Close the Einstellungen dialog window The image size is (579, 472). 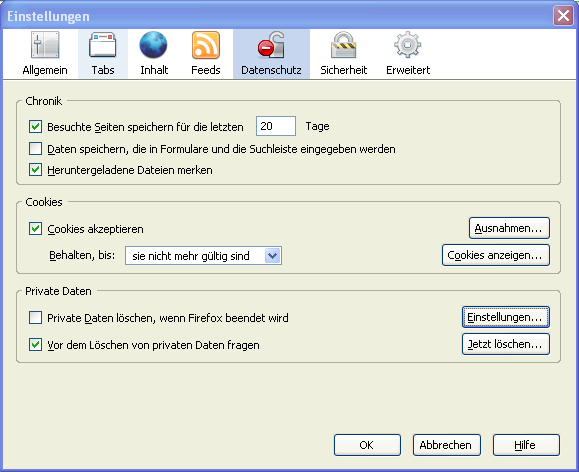click(x=563, y=16)
